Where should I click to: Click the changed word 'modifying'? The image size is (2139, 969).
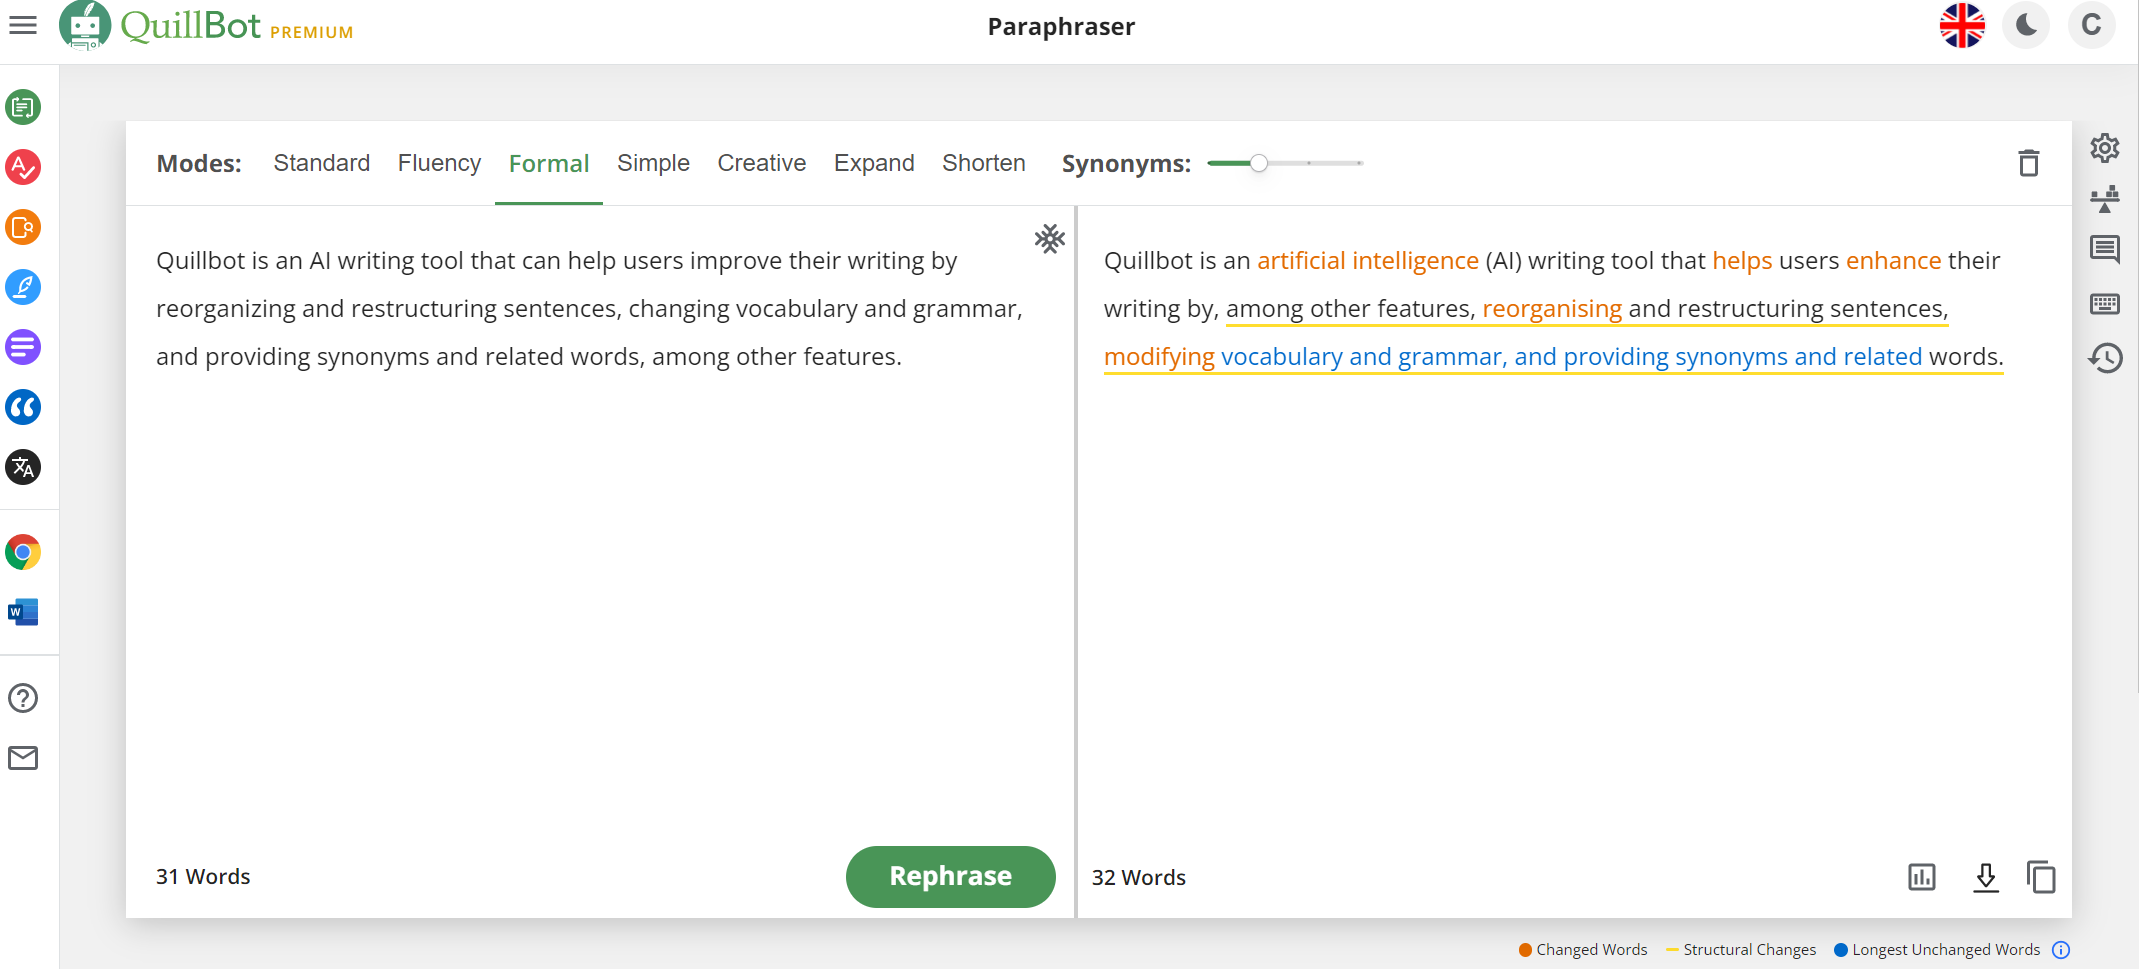(x=1159, y=357)
